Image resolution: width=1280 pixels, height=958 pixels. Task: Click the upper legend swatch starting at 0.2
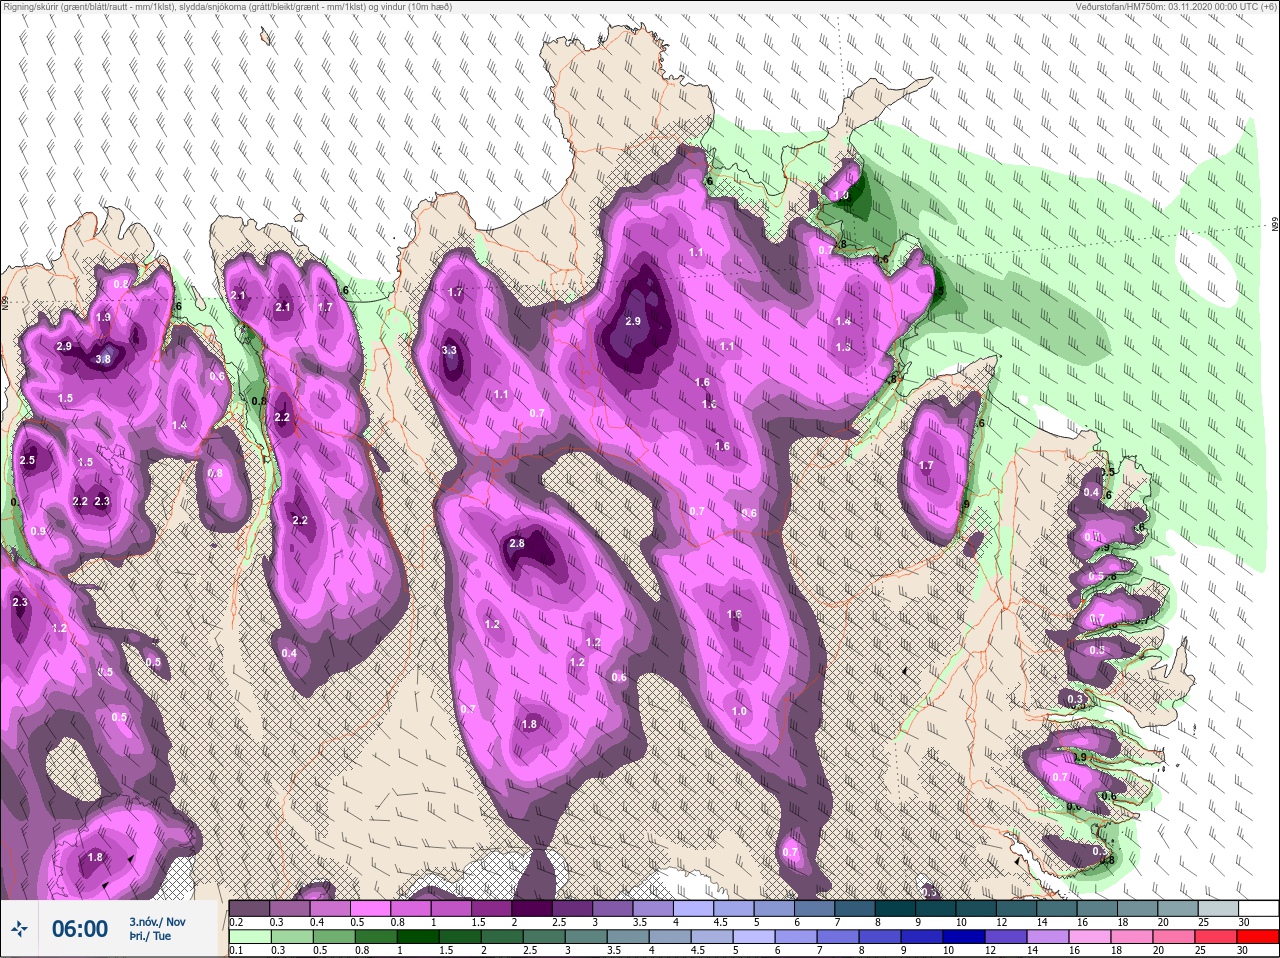249,908
